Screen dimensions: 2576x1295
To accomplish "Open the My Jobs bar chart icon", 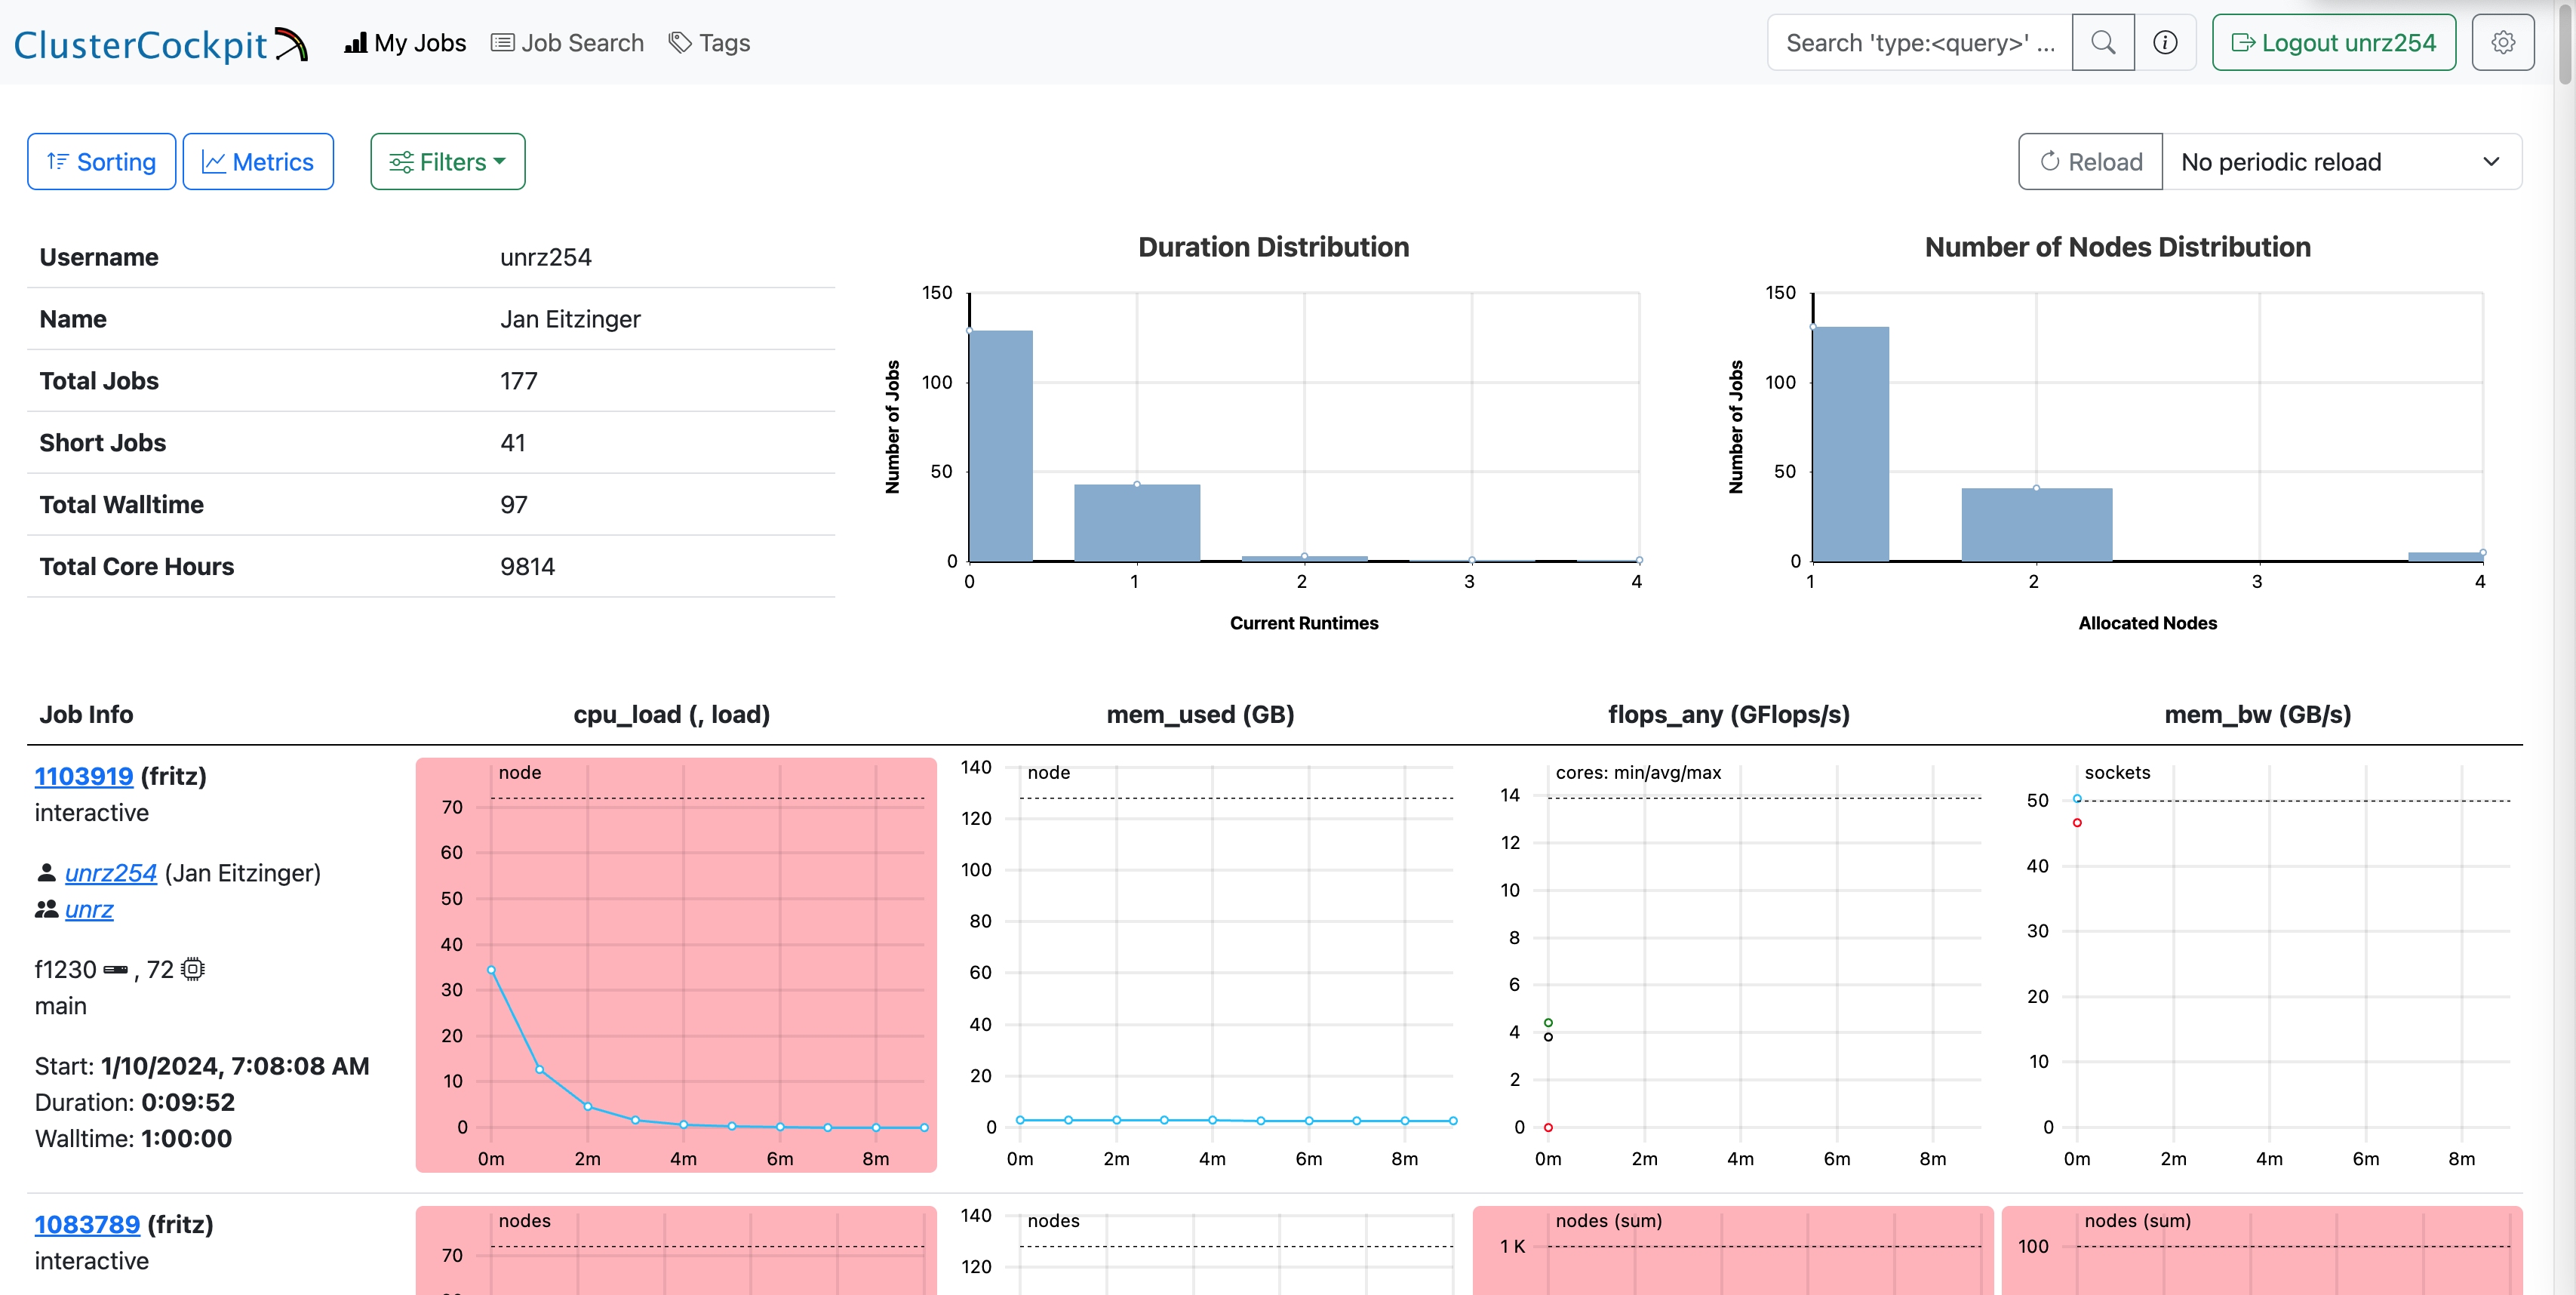I will [x=352, y=43].
